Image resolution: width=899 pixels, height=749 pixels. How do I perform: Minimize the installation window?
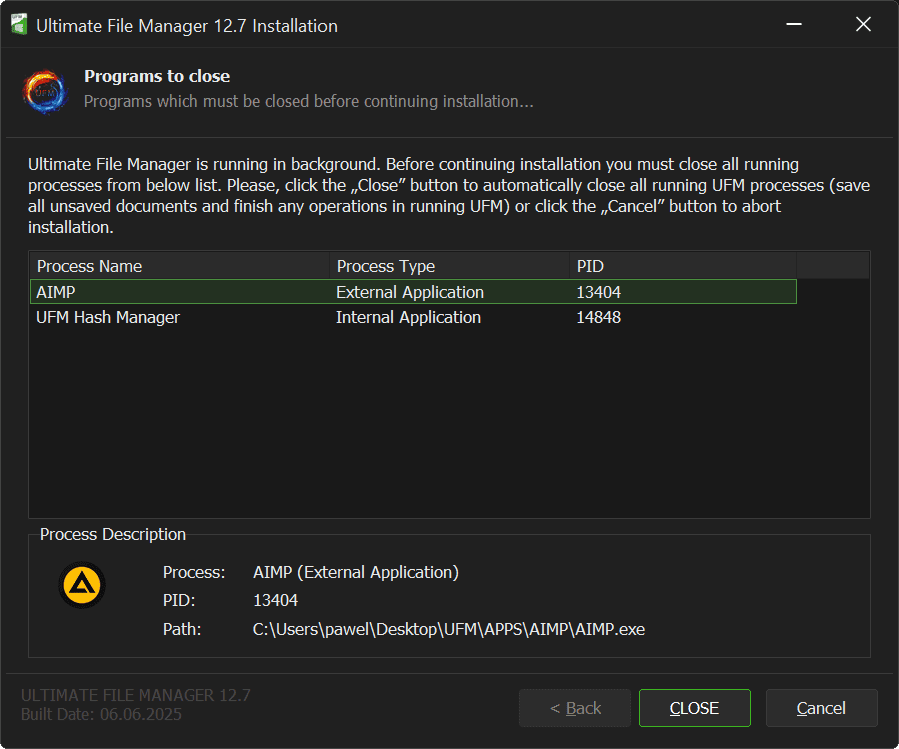click(793, 25)
